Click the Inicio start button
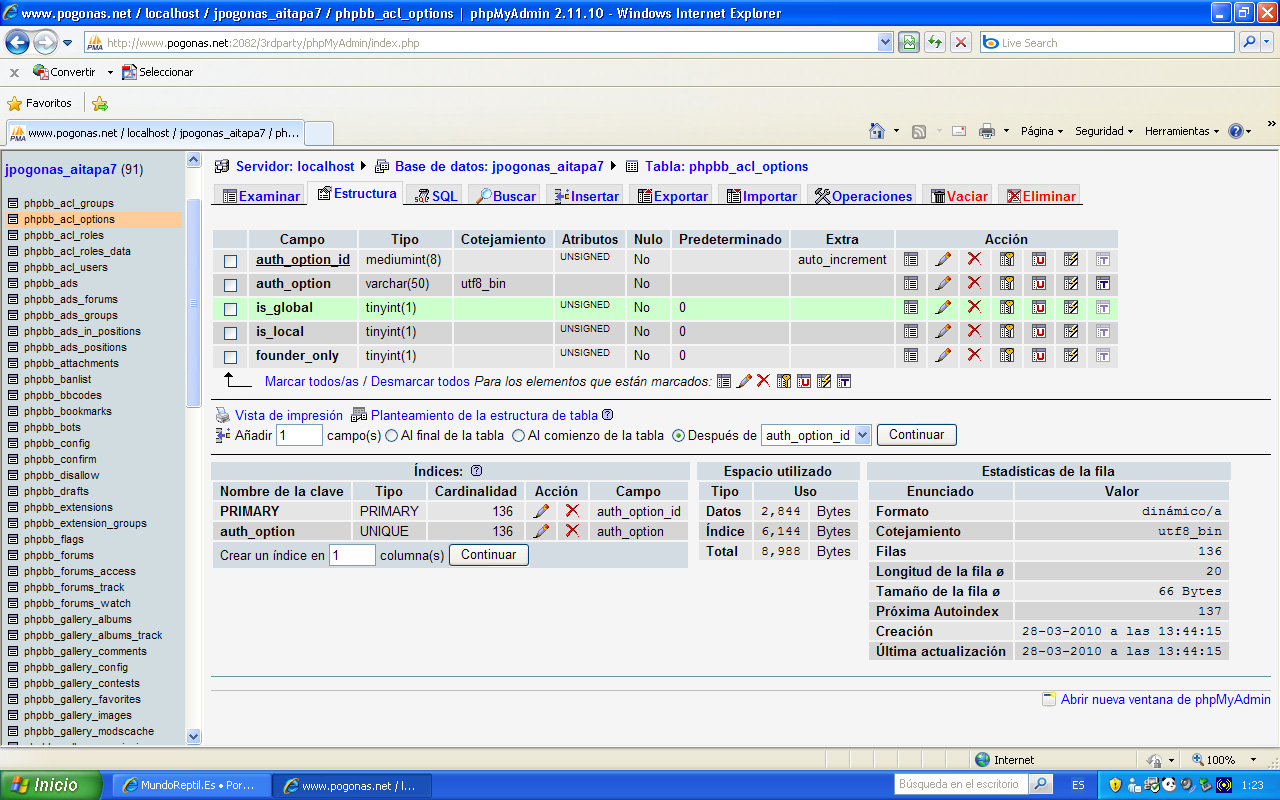 50,786
